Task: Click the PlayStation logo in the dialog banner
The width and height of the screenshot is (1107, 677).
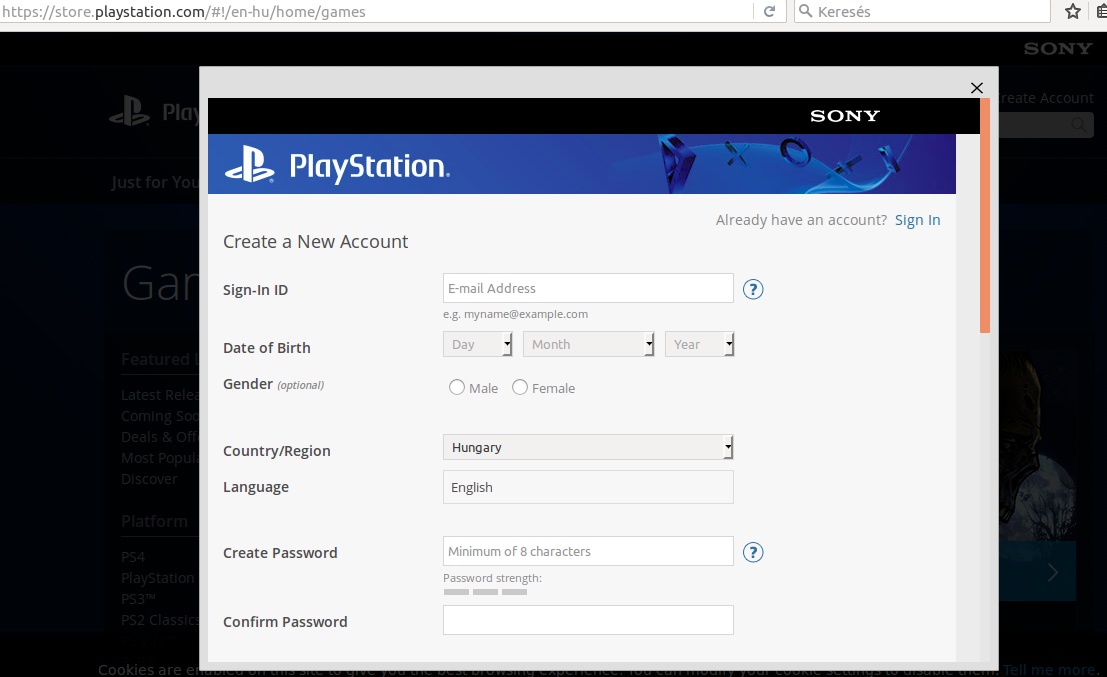Action: click(x=337, y=165)
